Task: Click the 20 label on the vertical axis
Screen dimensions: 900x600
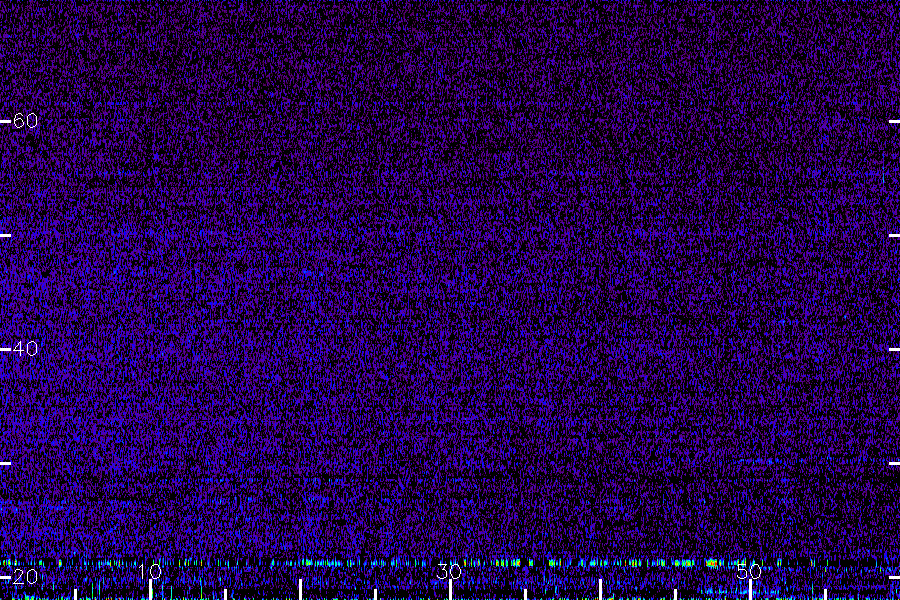Action: [25, 576]
